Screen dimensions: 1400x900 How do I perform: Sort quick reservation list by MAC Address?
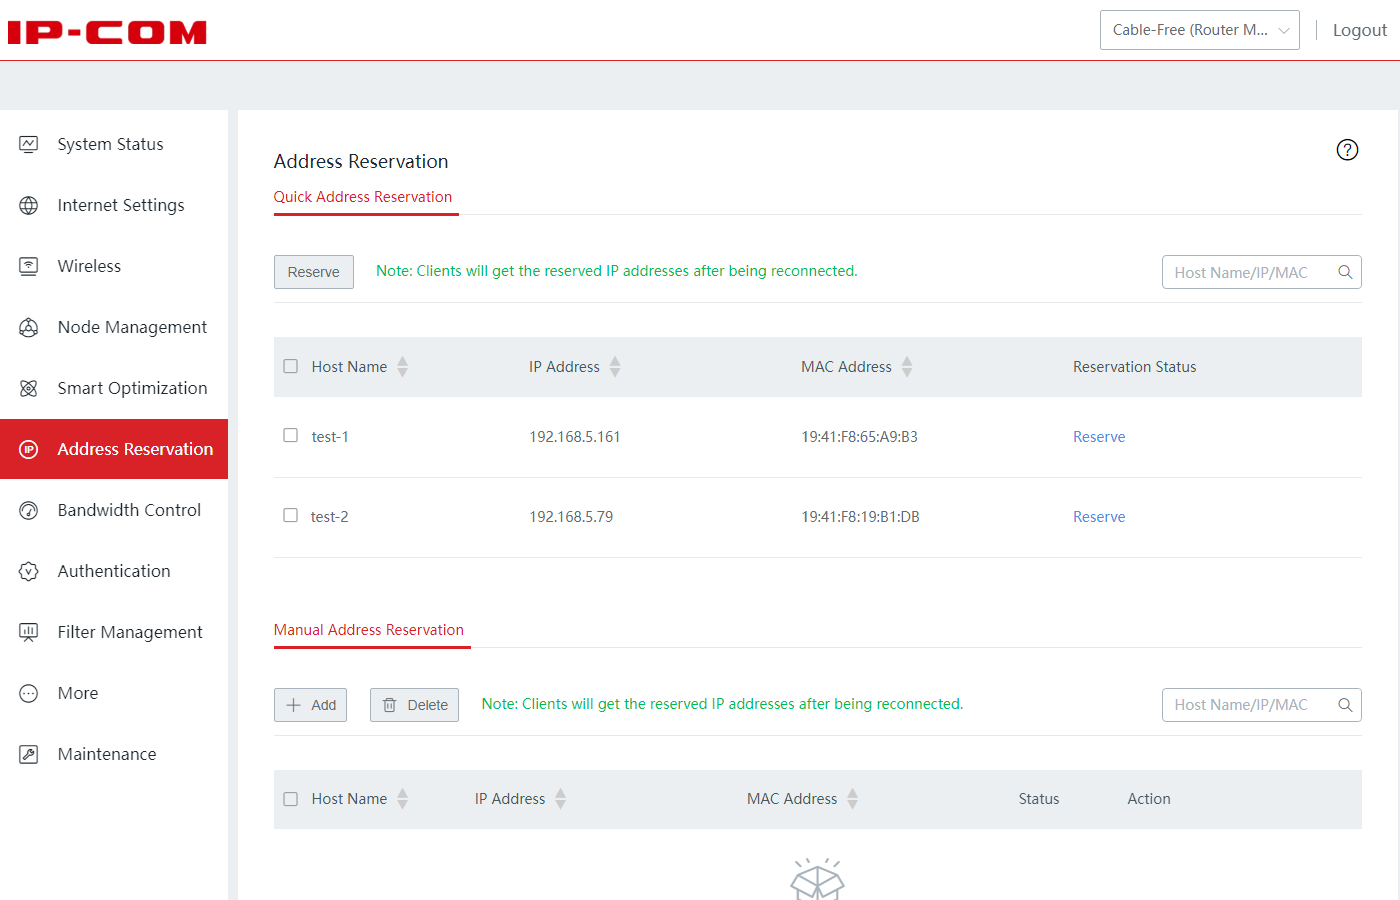pyautogui.click(x=907, y=367)
